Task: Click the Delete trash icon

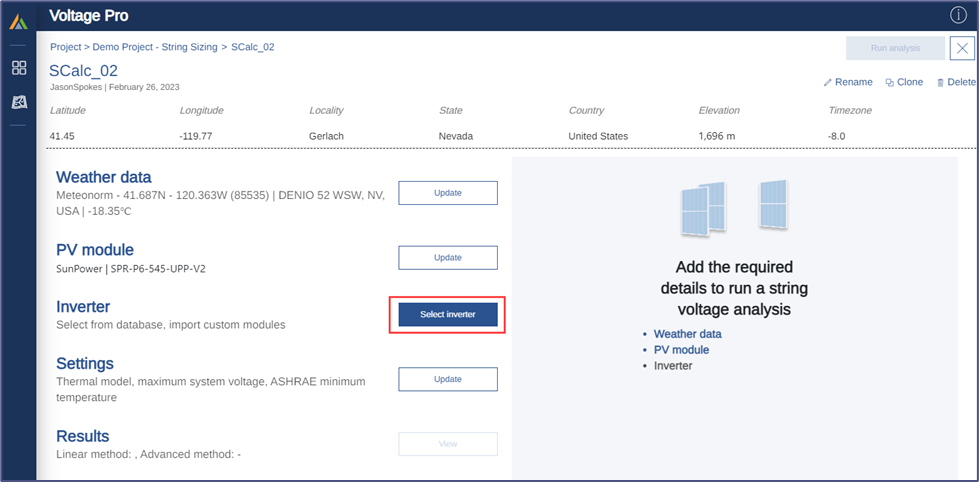Action: [x=940, y=82]
